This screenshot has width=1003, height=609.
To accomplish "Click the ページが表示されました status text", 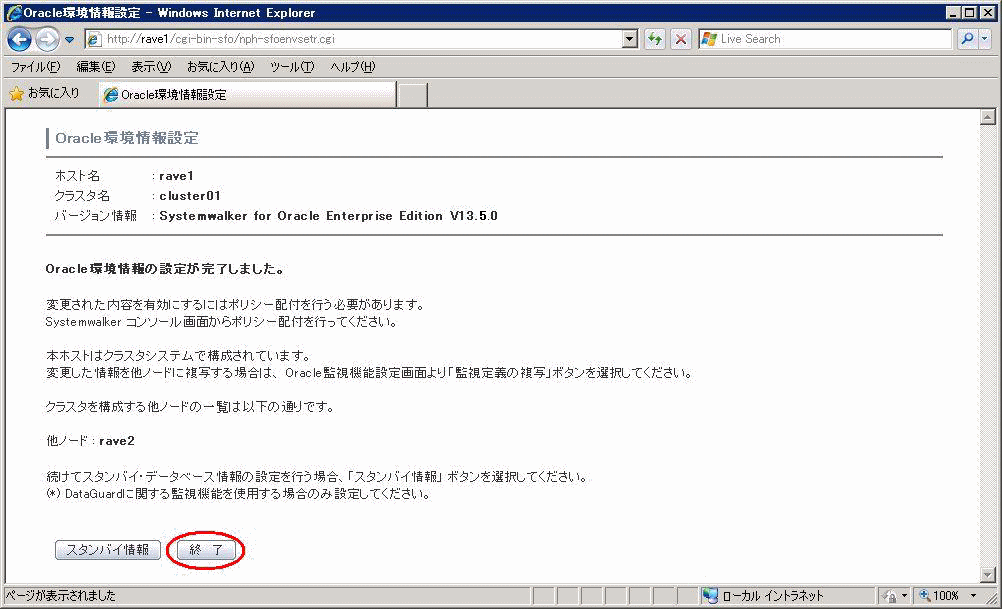I will (x=61, y=596).
